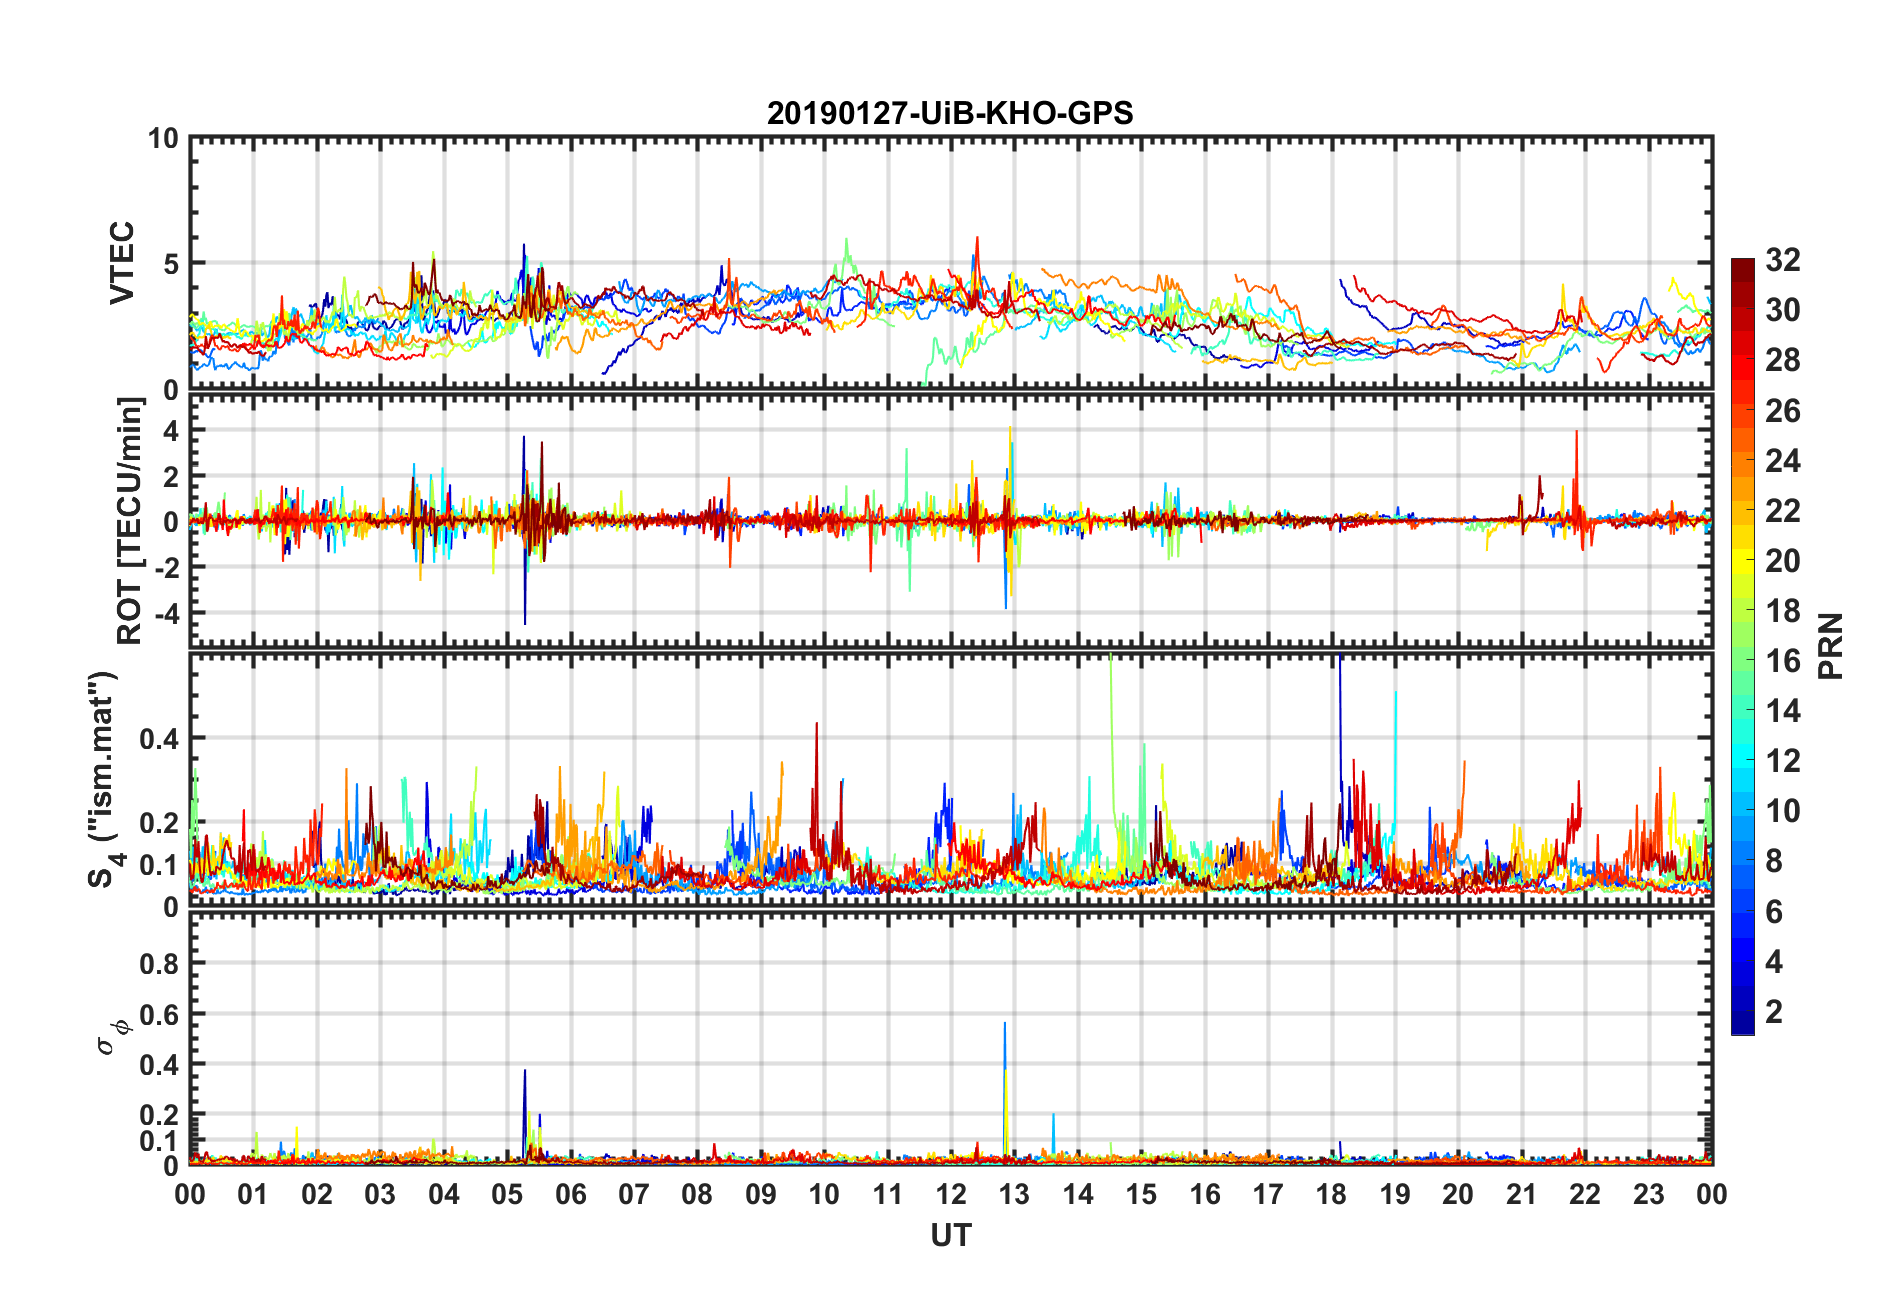Click colorbar tick label 26
The image size is (1902, 1292).
[1782, 410]
